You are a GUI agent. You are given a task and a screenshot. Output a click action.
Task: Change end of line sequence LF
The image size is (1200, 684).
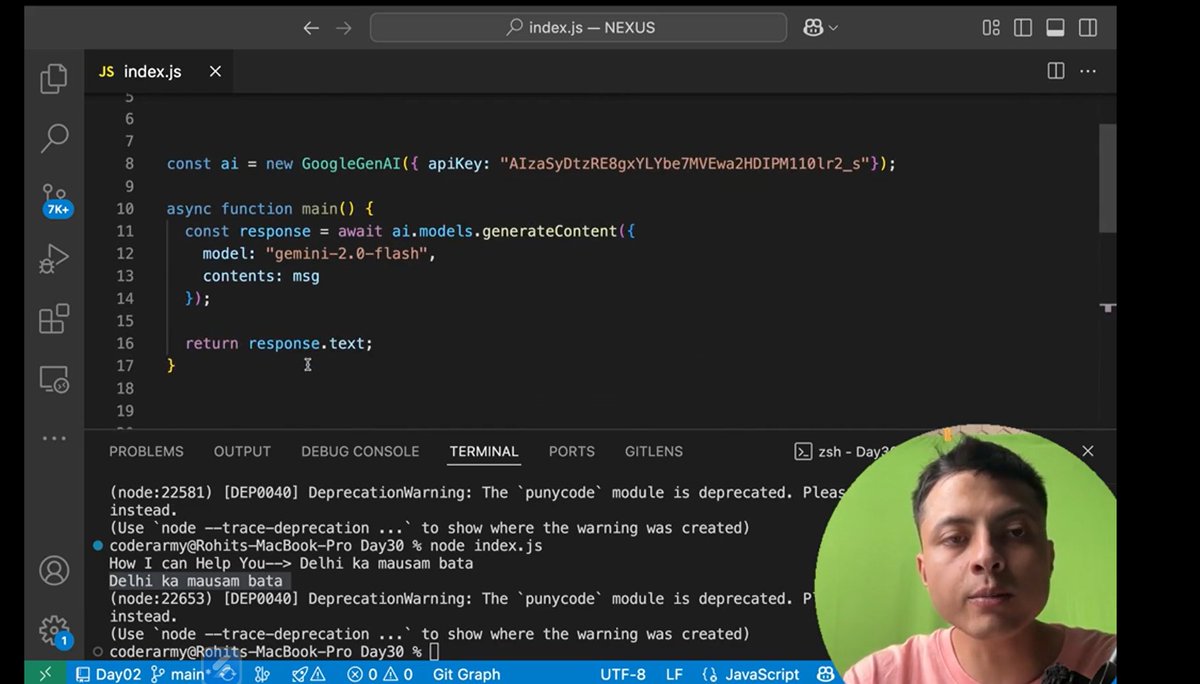click(675, 674)
